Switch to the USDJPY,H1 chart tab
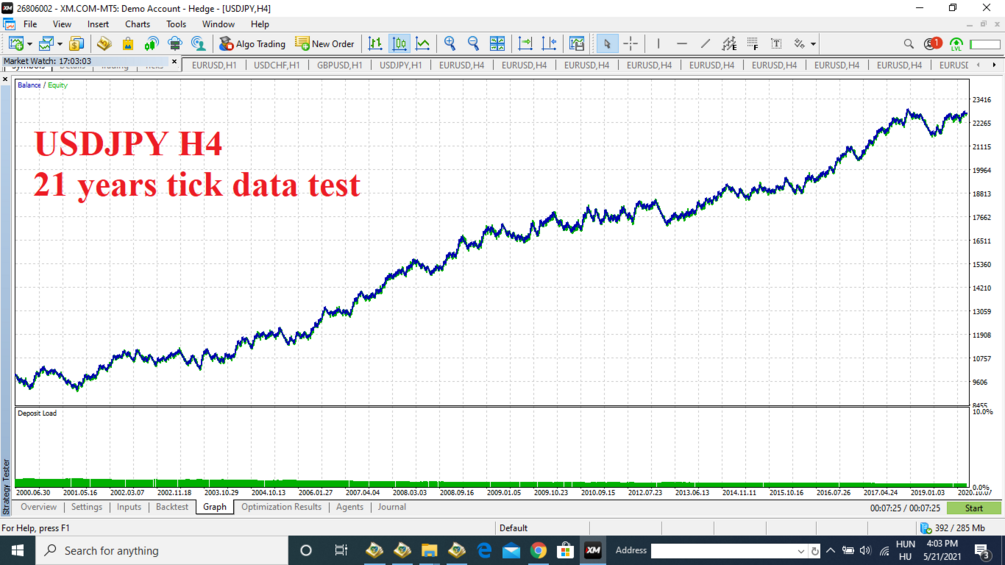This screenshot has height=565, width=1005. point(401,65)
